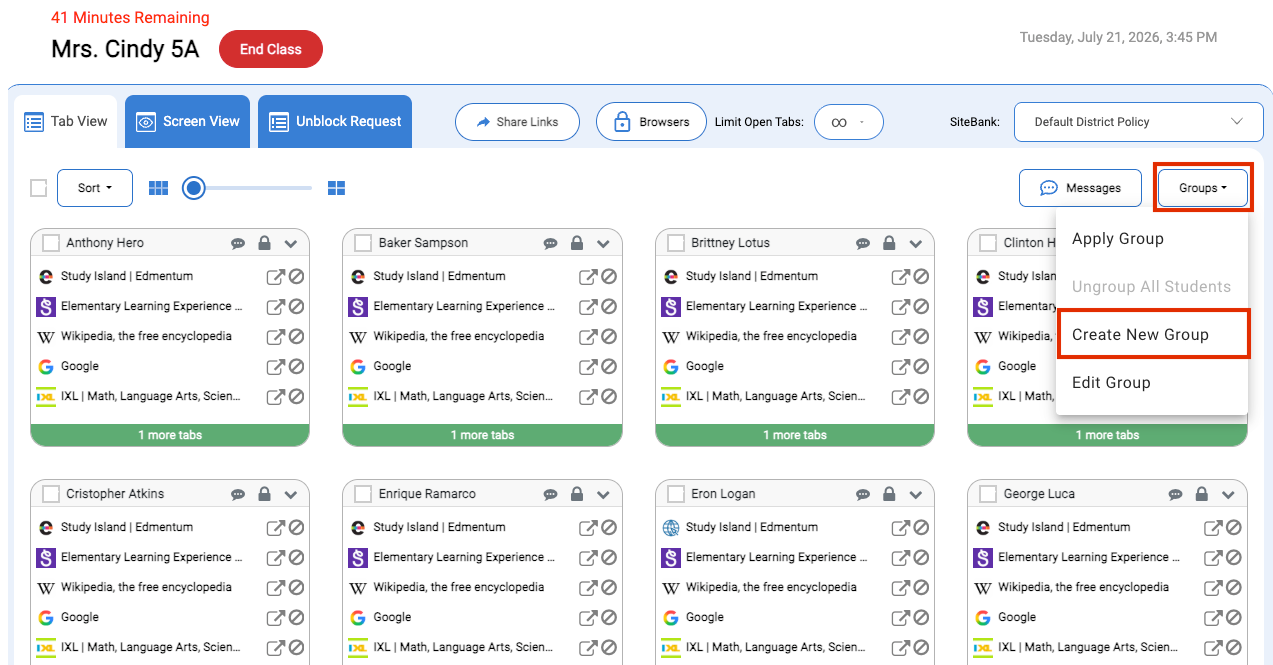
Task: Select Eron Logan's checkbox
Action: [675, 494]
